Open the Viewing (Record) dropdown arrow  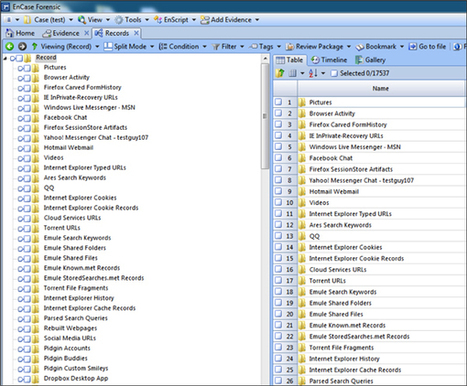pos(97,47)
